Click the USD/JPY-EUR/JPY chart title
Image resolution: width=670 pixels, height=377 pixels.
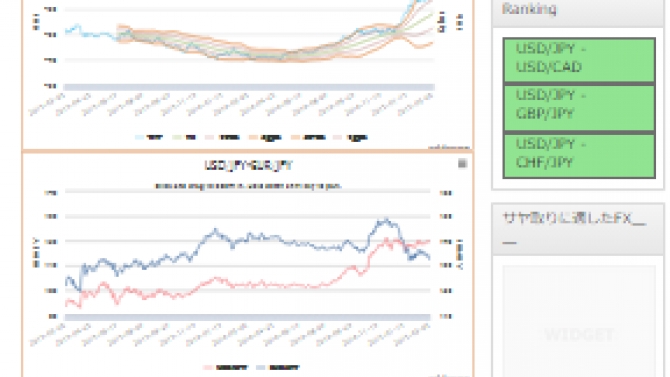point(248,165)
